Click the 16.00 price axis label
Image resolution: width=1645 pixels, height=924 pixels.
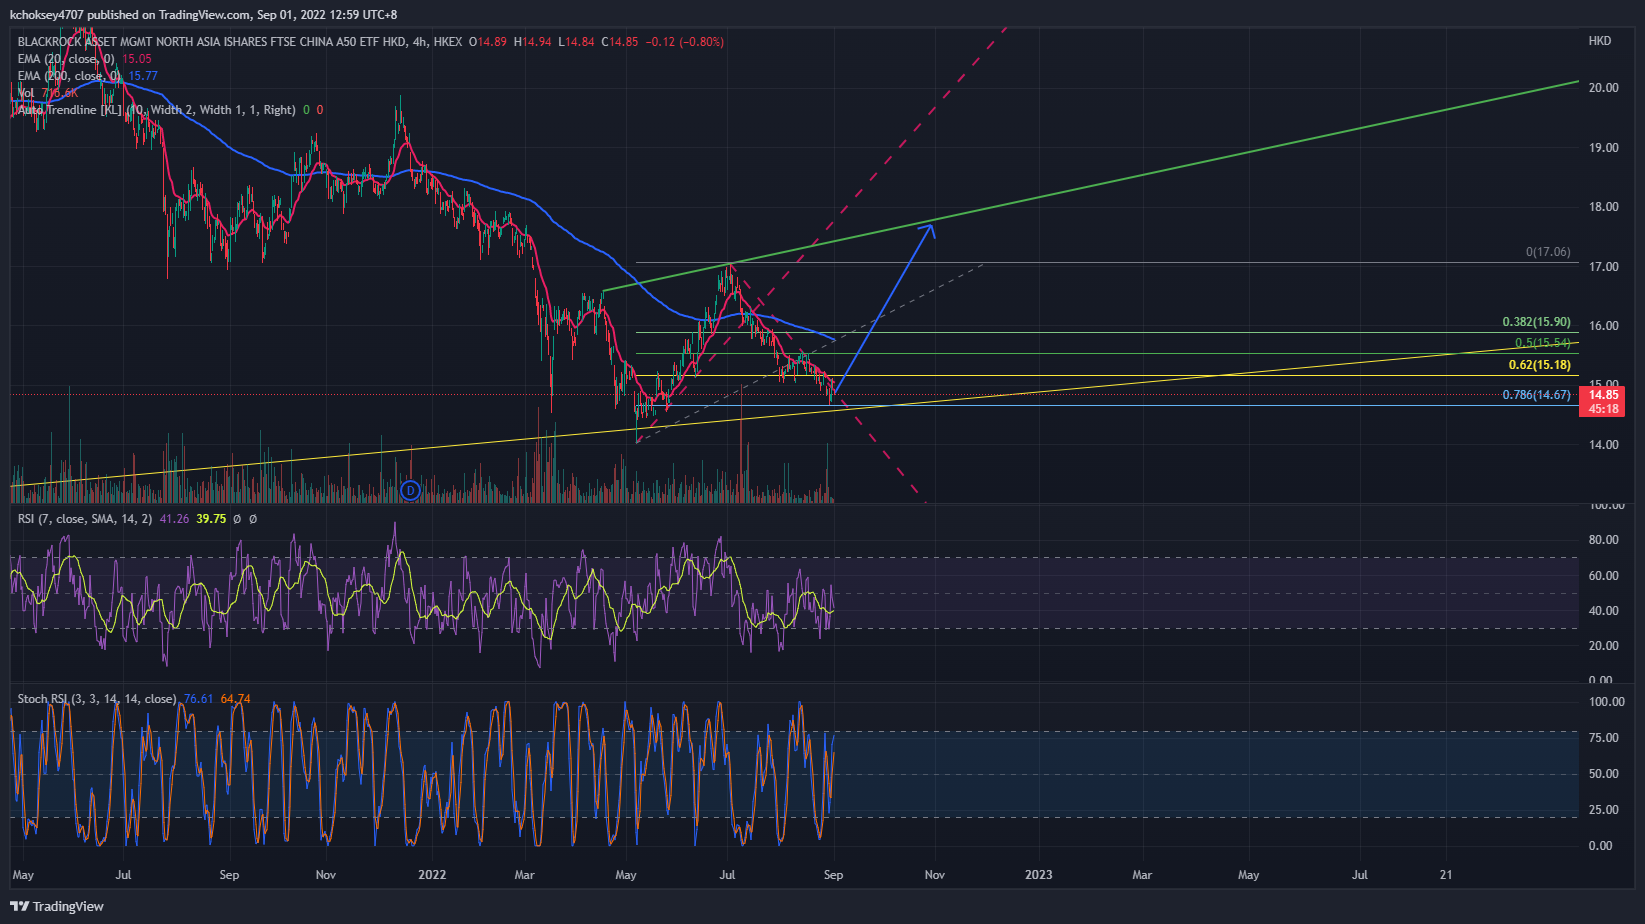pyautogui.click(x=1604, y=326)
